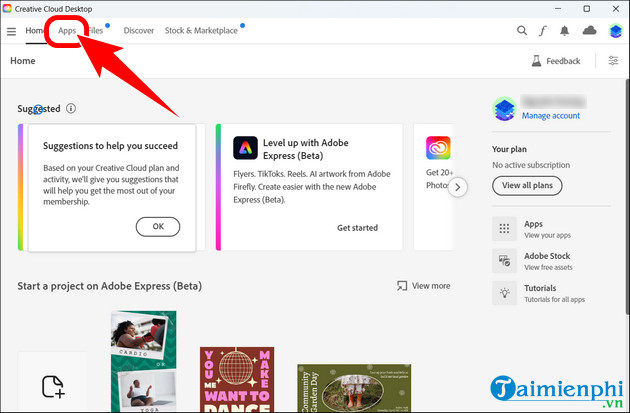Open the profile avatar in header
This screenshot has width=630, height=413.
tap(615, 31)
